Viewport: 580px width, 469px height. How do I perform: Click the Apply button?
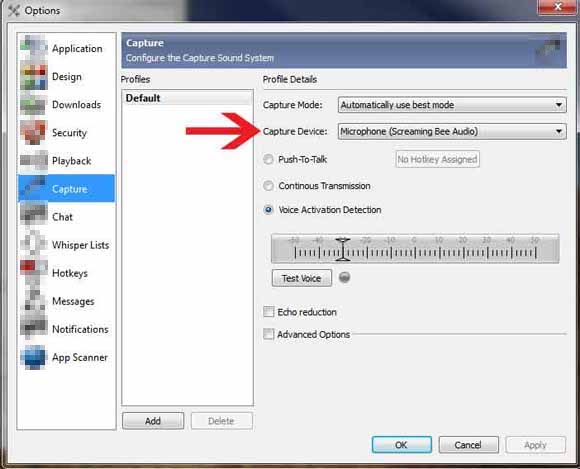535,445
